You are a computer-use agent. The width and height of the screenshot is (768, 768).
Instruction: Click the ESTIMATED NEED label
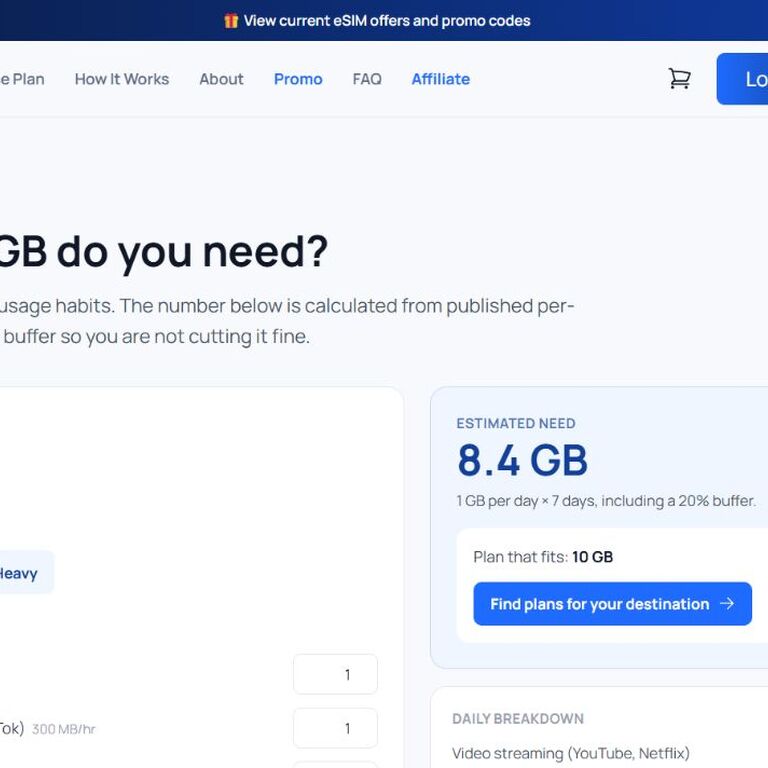click(x=516, y=423)
